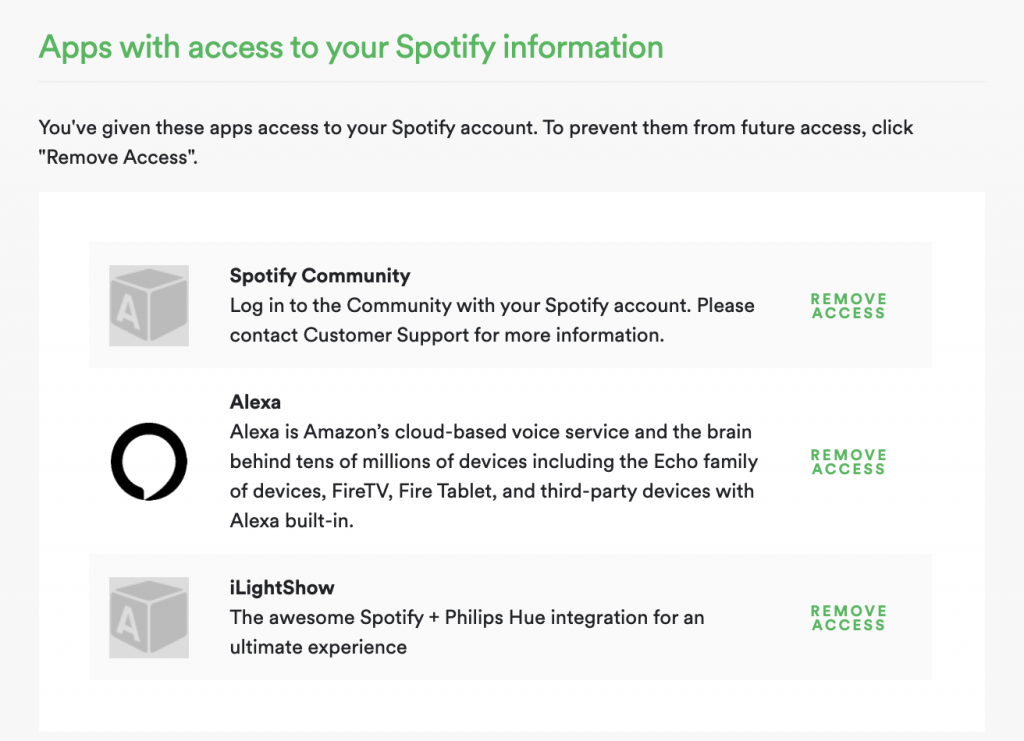
Task: Click the Alexa ring logo icon
Action: (149, 462)
